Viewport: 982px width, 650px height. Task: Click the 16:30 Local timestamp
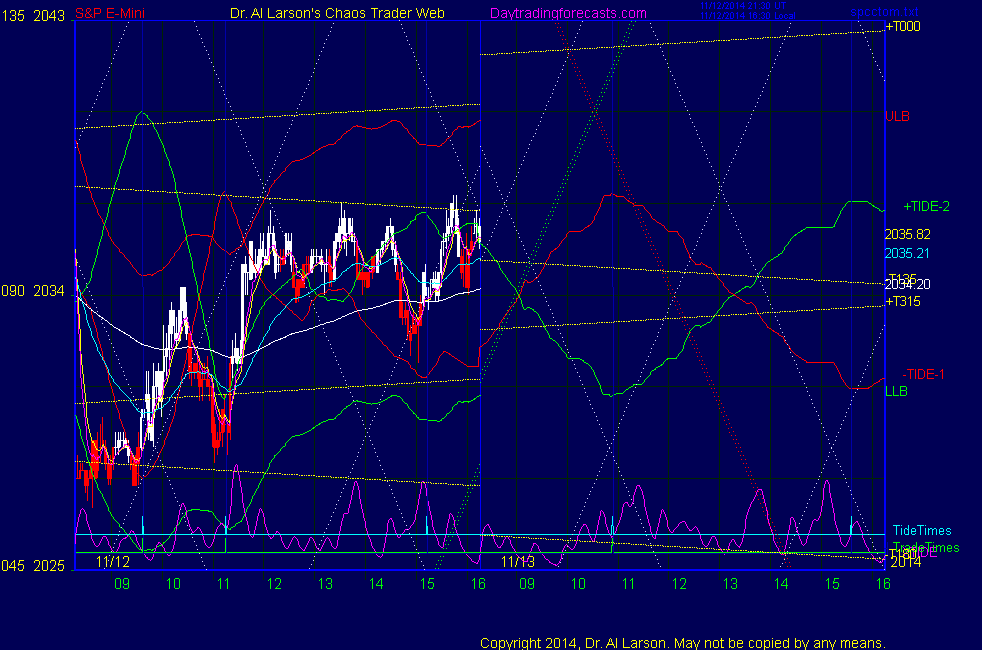coord(748,16)
